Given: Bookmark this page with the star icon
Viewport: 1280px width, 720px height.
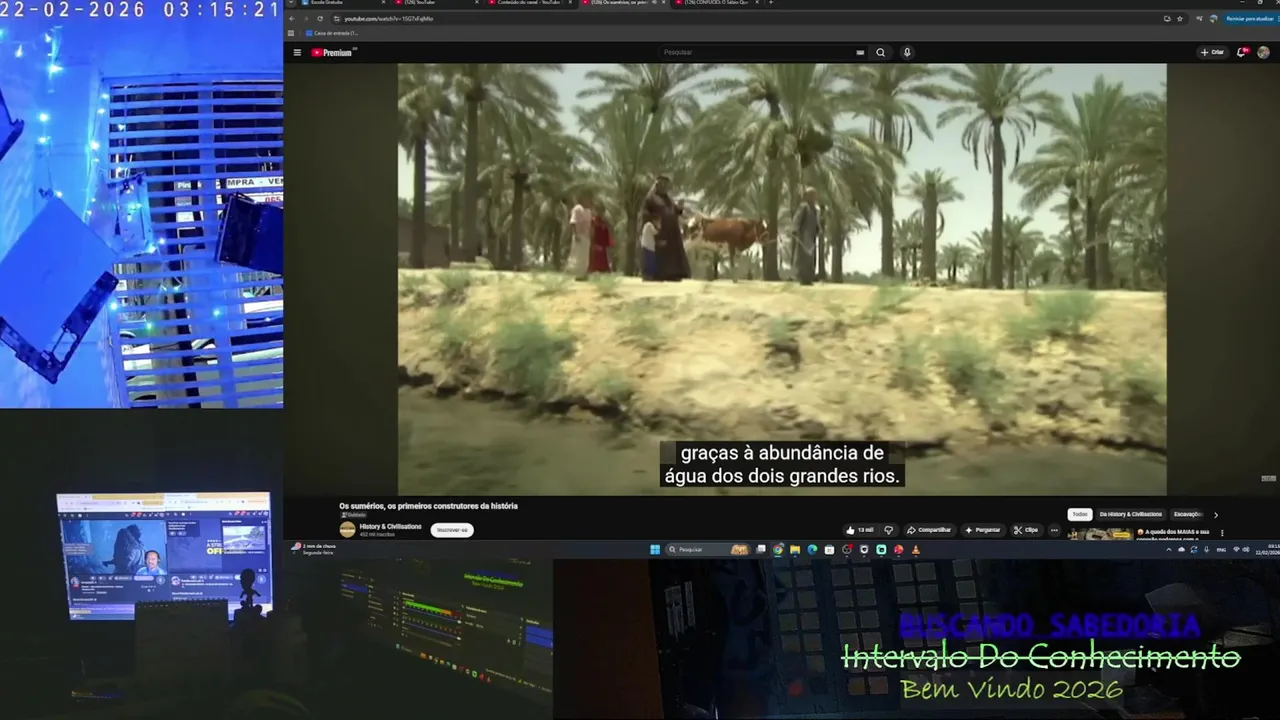Looking at the screenshot, I should coord(1180,18).
